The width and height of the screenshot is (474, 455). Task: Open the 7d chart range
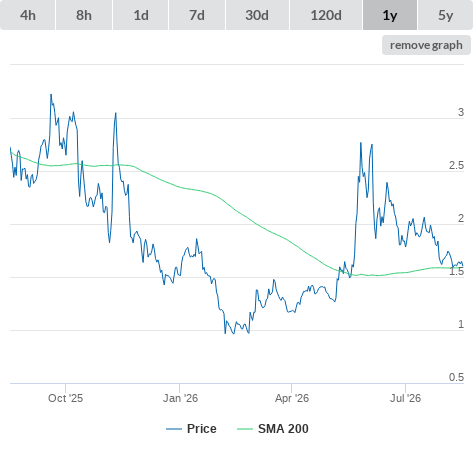(x=197, y=15)
